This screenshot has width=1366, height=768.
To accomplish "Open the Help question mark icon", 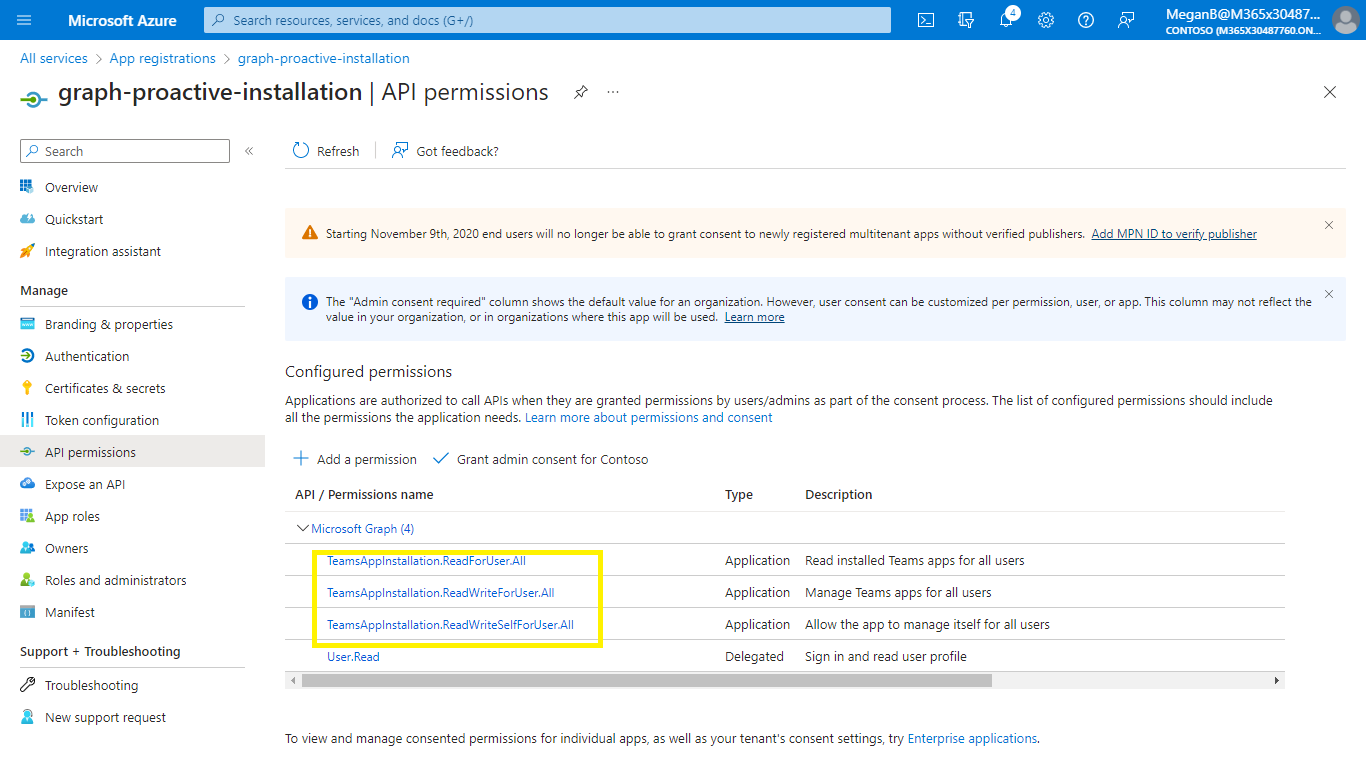I will pyautogui.click(x=1086, y=20).
